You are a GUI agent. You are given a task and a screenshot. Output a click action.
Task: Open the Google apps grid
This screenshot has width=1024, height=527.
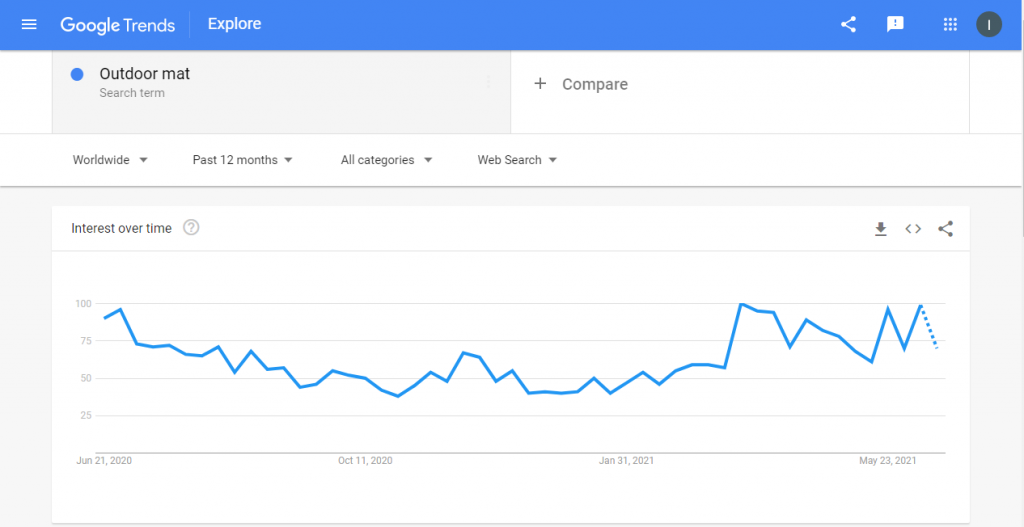pos(950,25)
